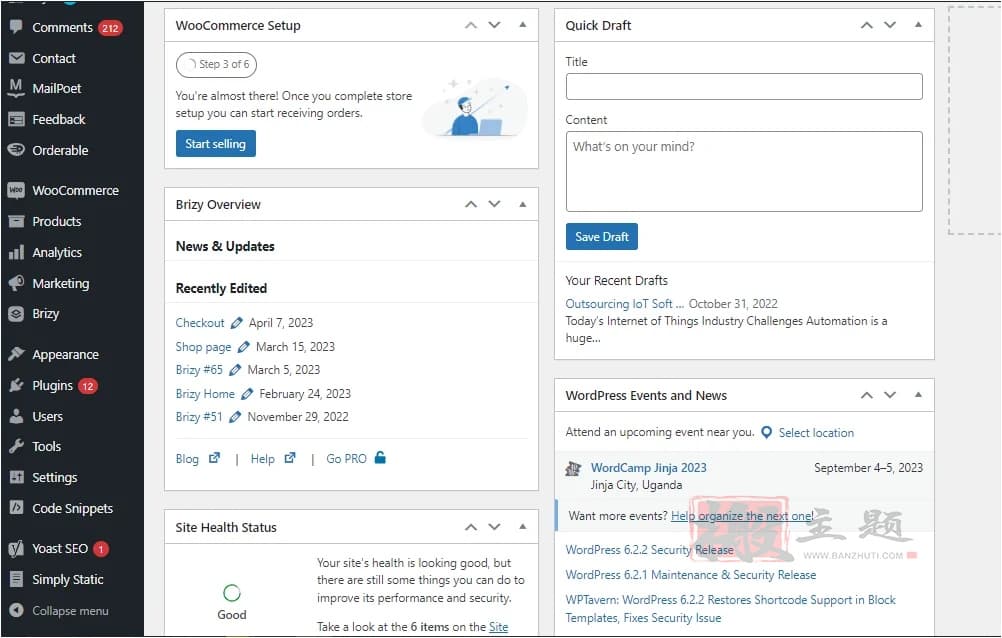Screen dimensions: 1002x638
Task: Open the WordCamp Jinja 2023 event link
Action: (649, 467)
